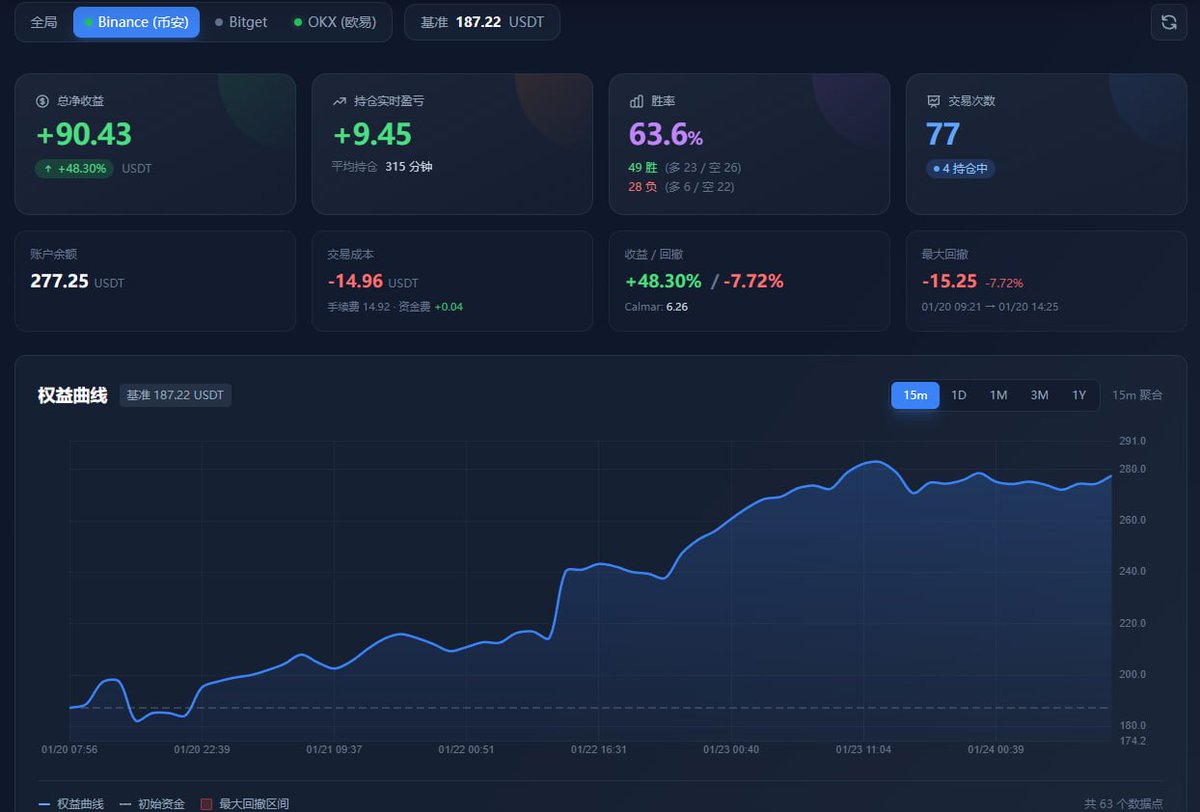Screen dimensions: 1200x812
Task: Select the 全局 tab
Action: 43,22
